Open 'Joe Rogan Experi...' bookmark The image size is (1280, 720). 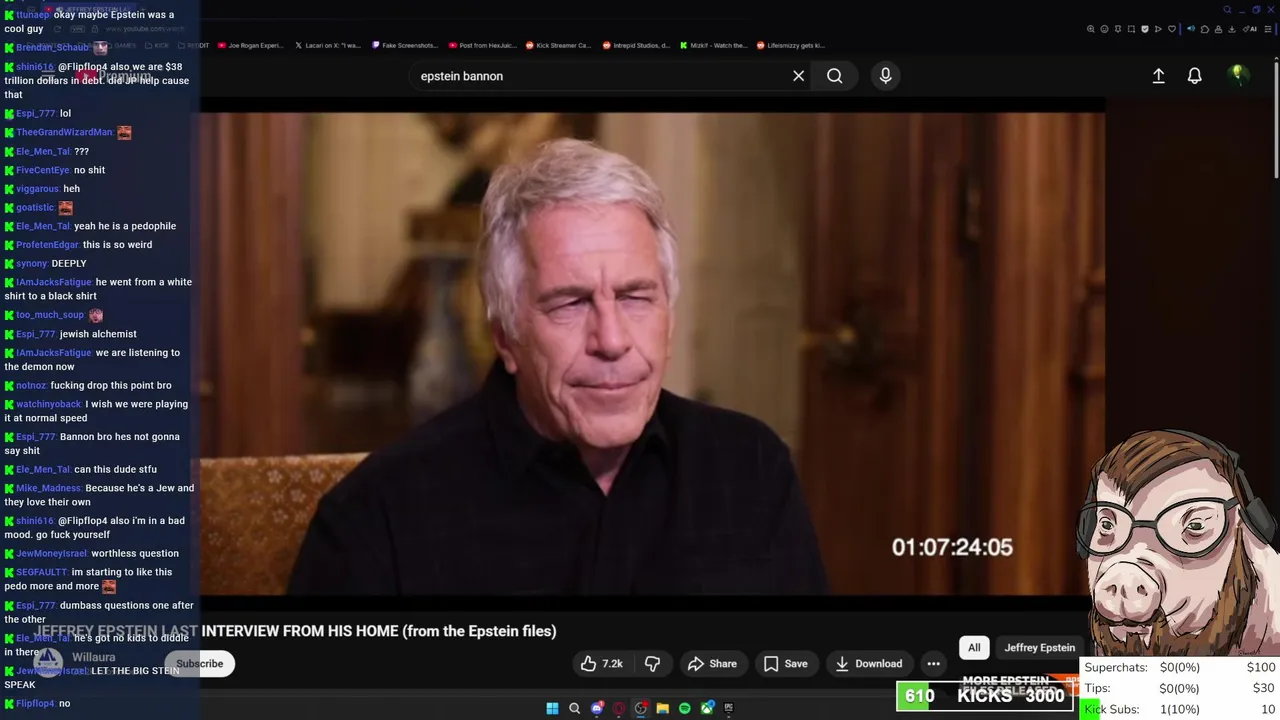coord(251,45)
